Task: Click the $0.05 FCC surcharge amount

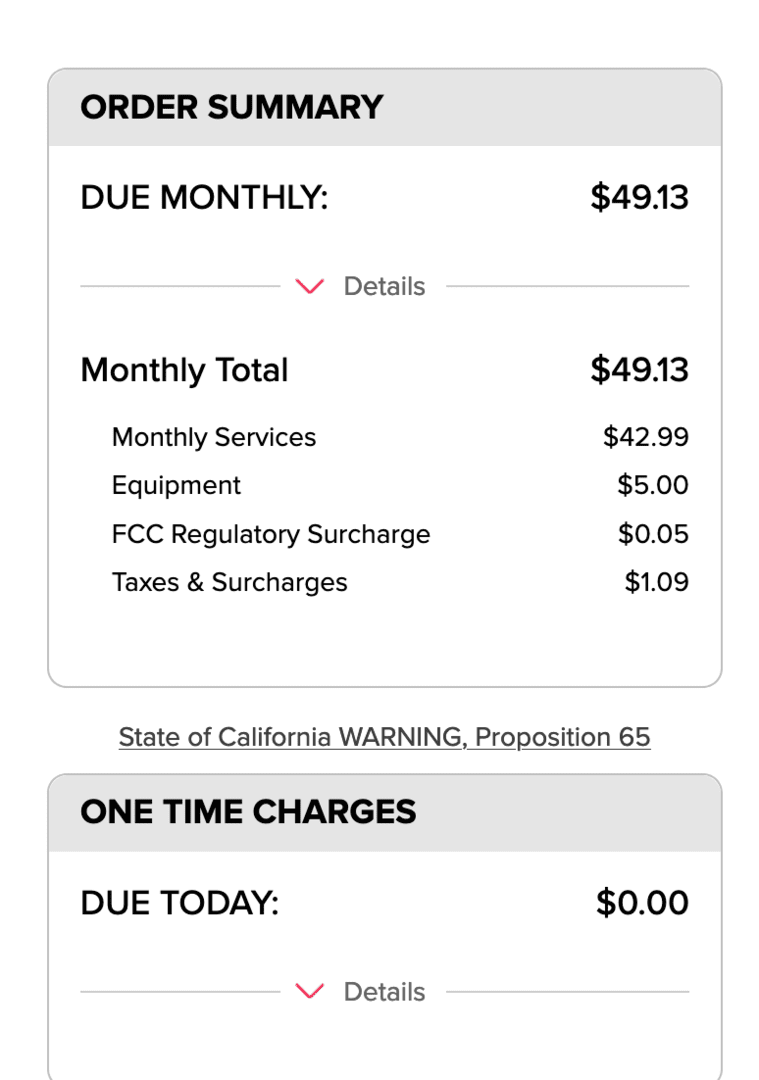Action: tap(653, 534)
